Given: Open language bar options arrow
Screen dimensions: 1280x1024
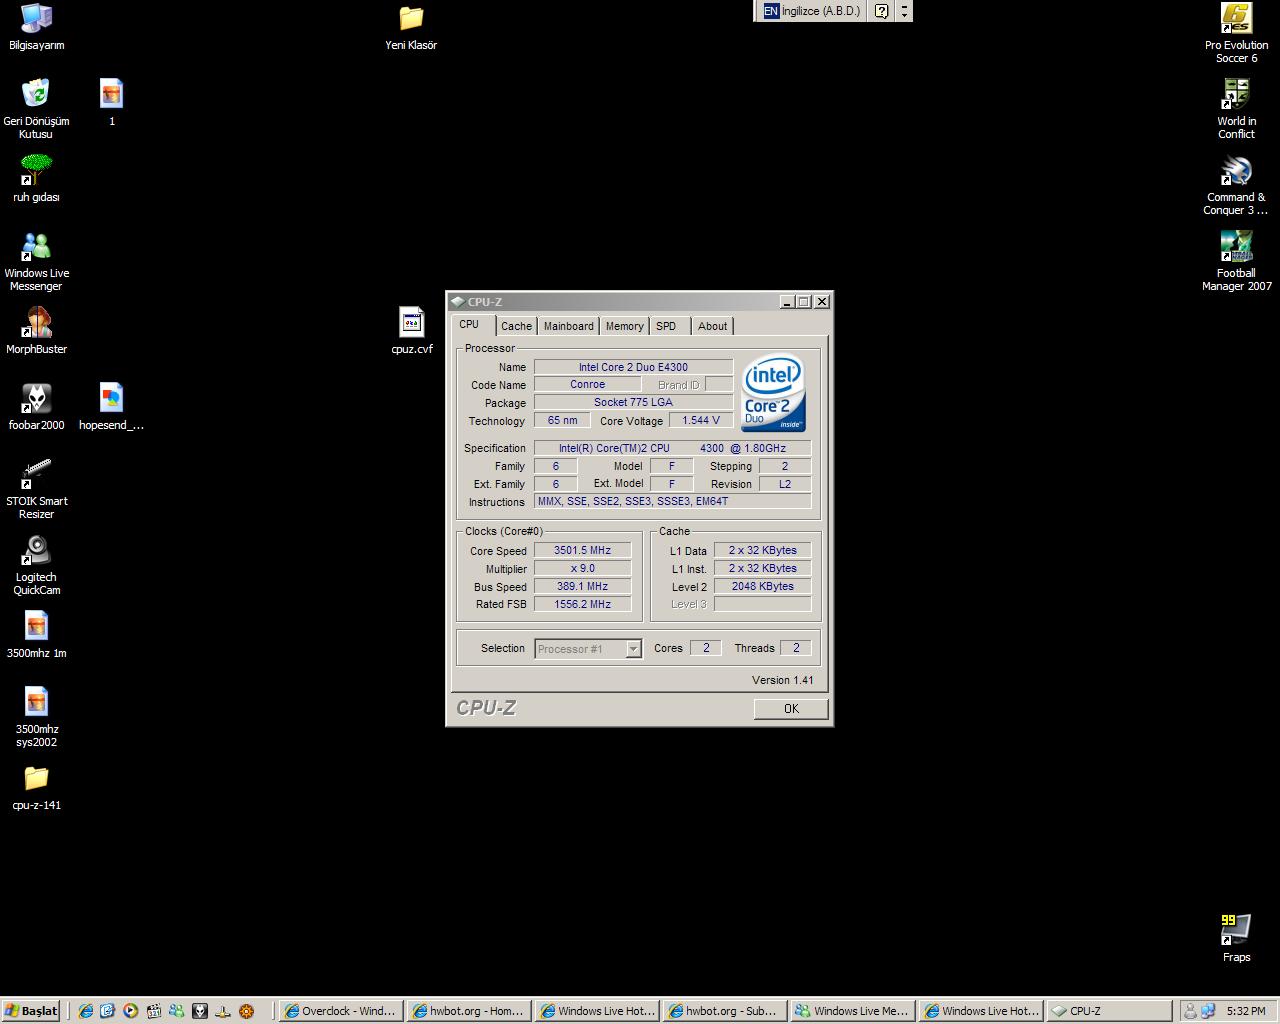Looking at the screenshot, I should pyautogui.click(x=904, y=11).
